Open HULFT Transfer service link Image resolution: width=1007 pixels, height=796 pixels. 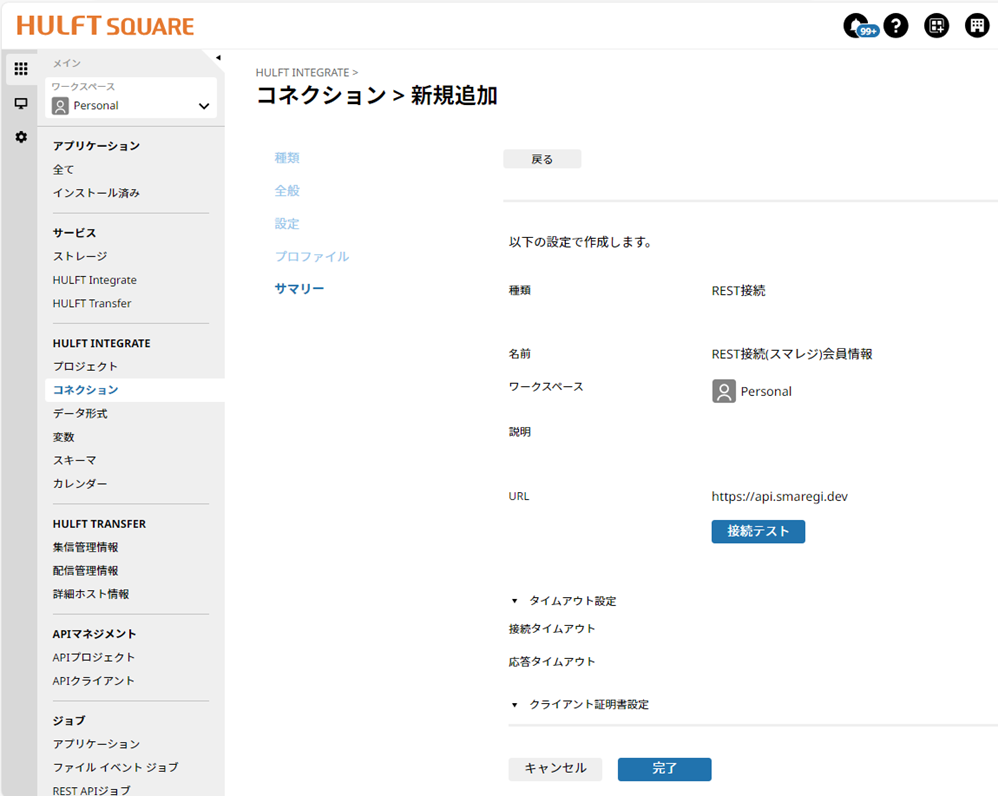coord(92,303)
